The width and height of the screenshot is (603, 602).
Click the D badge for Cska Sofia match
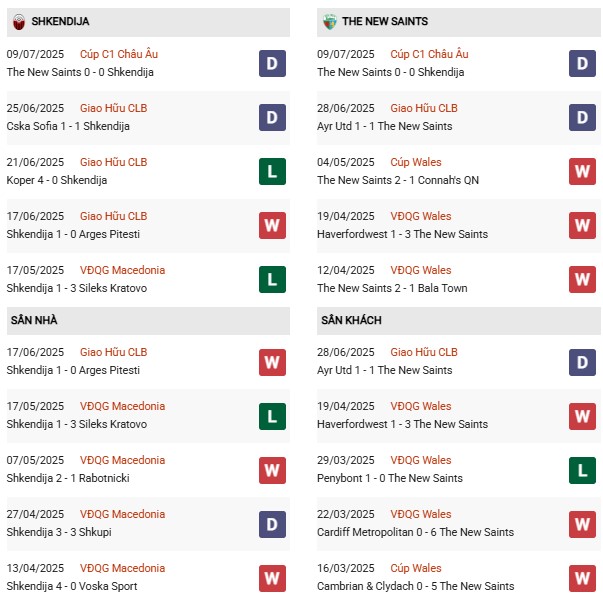(271, 118)
